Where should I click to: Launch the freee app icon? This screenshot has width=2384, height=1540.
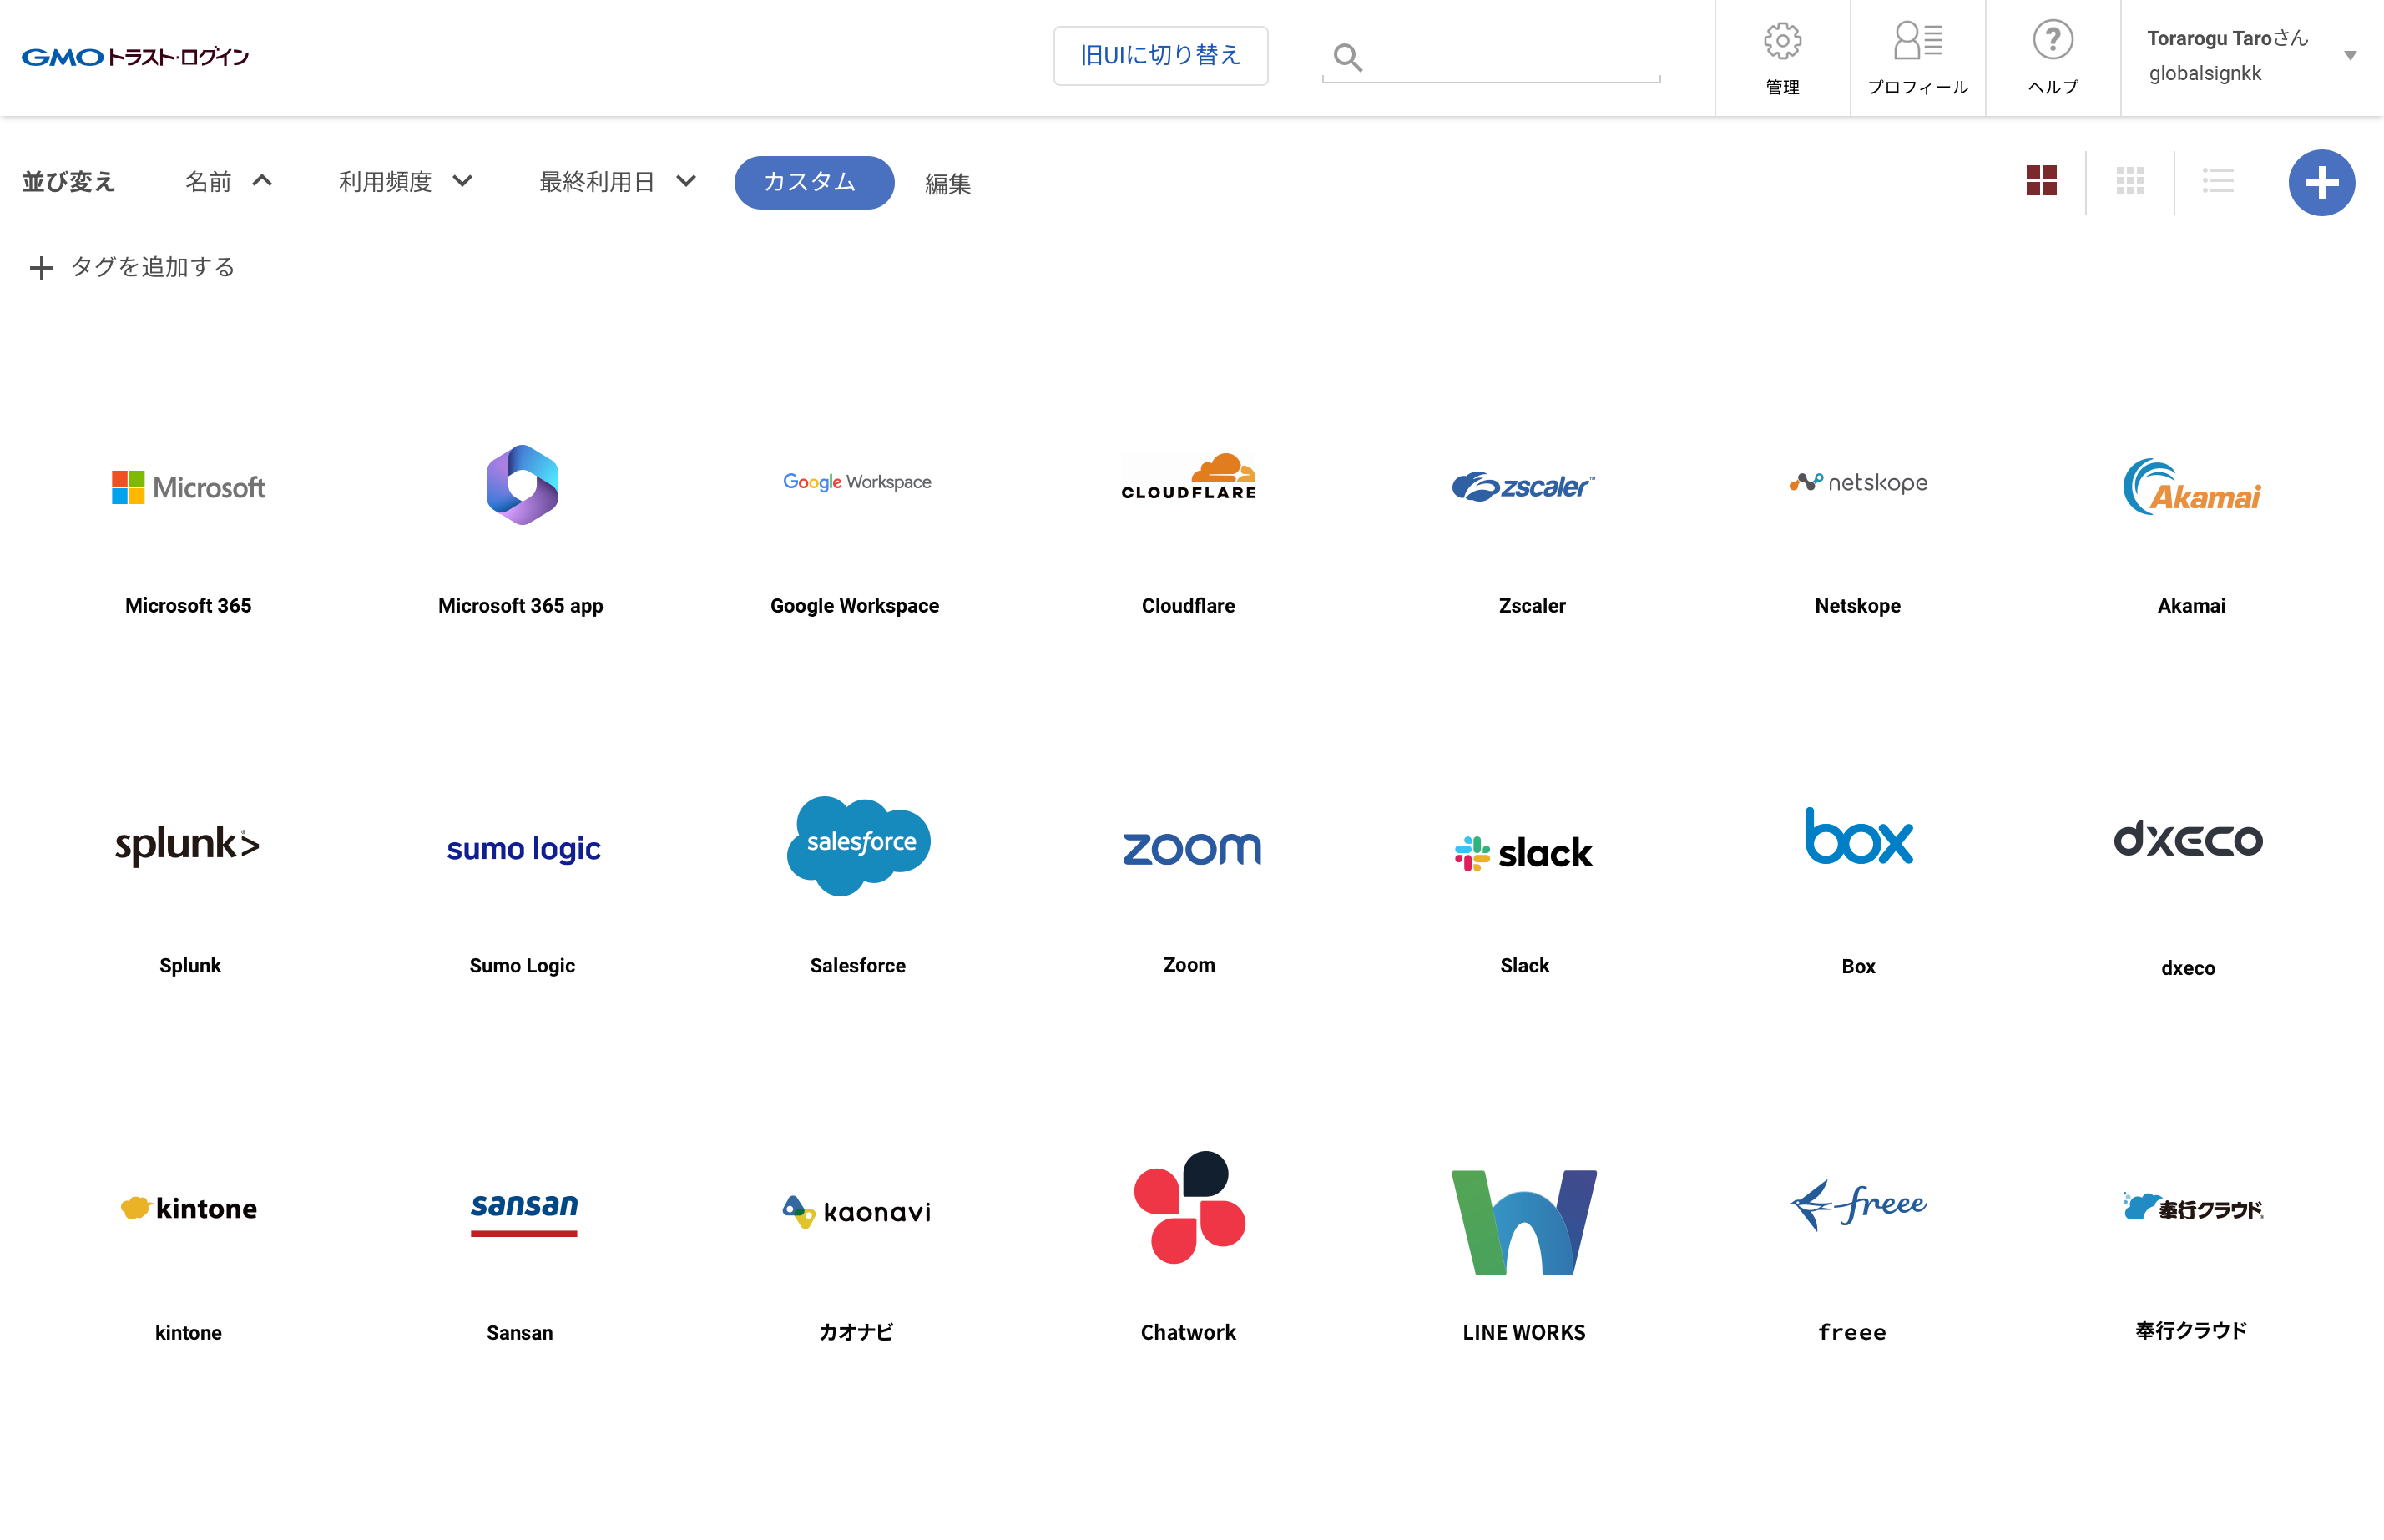point(1858,1205)
